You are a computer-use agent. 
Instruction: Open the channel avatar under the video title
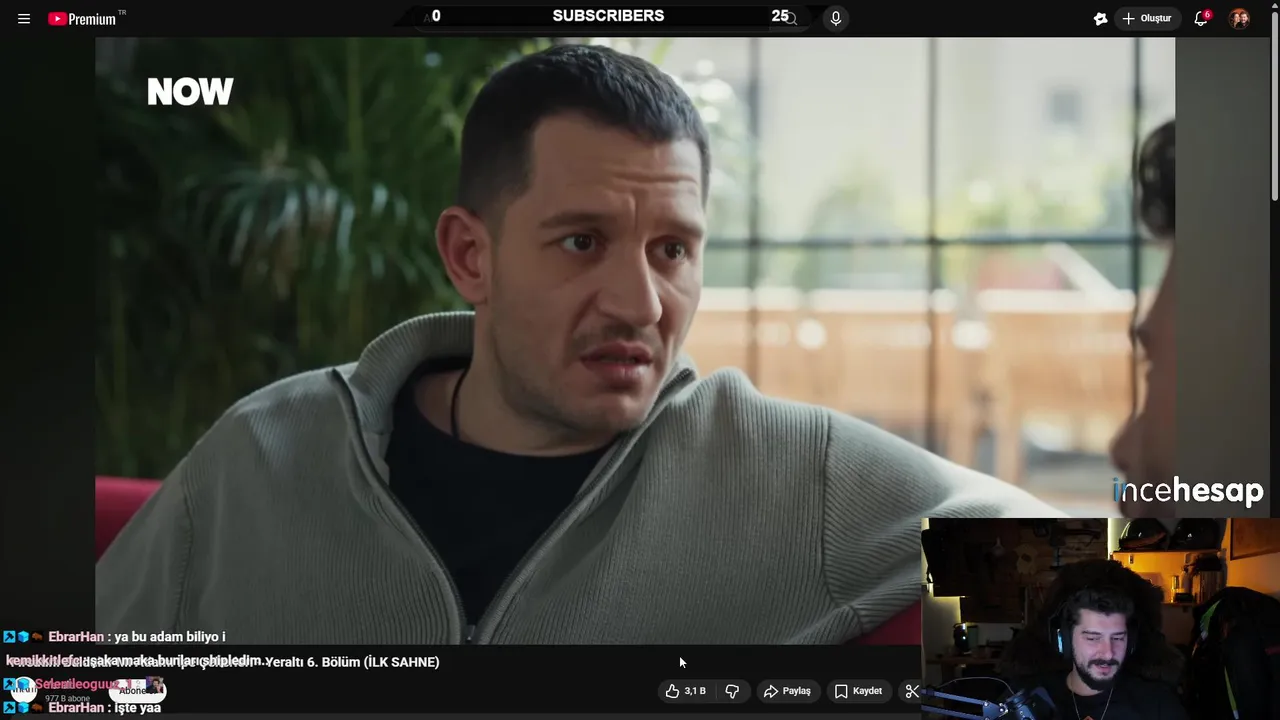point(22,689)
